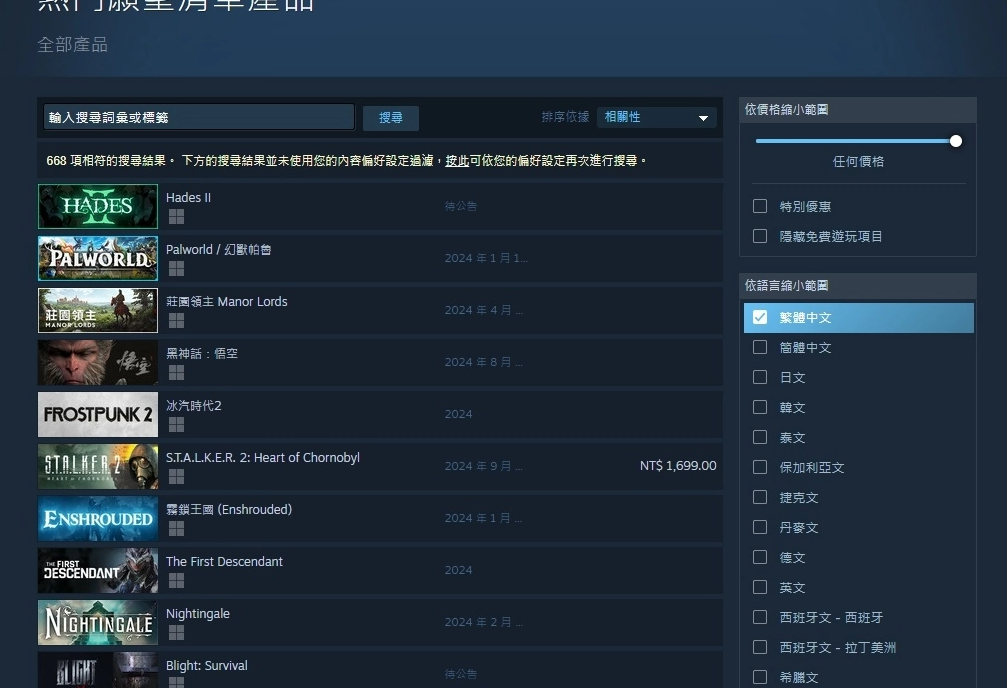The width and height of the screenshot is (1007, 688).
Task: Check the 西班牙文 - 西班牙 filter
Action: pyautogui.click(x=760, y=617)
